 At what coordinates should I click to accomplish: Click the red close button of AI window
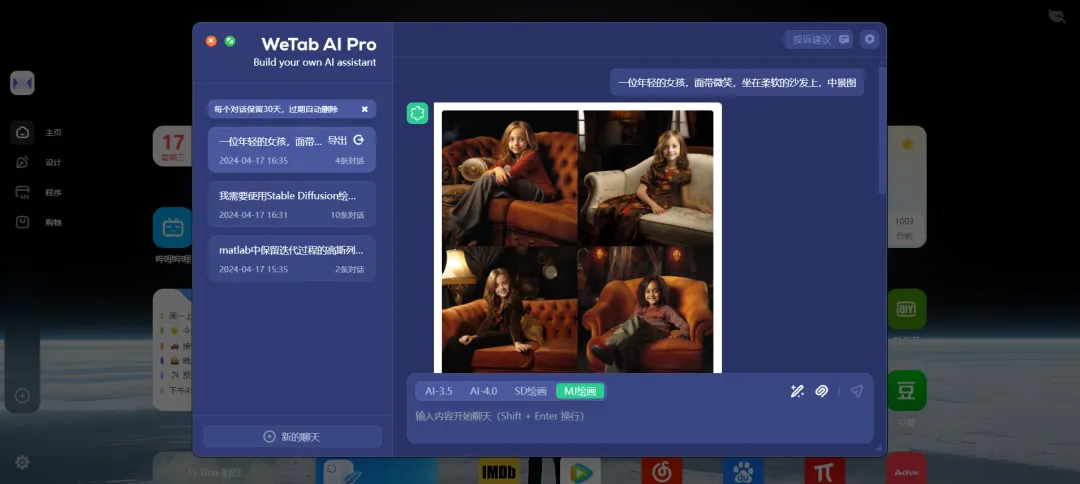pos(211,41)
